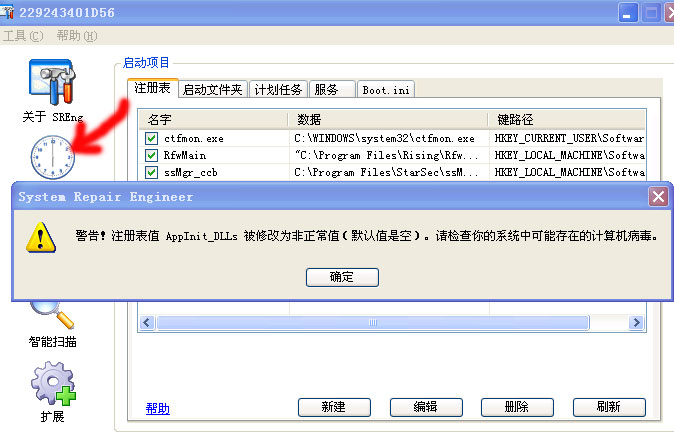Click the 编辑 button
The image size is (674, 434).
pyautogui.click(x=426, y=407)
